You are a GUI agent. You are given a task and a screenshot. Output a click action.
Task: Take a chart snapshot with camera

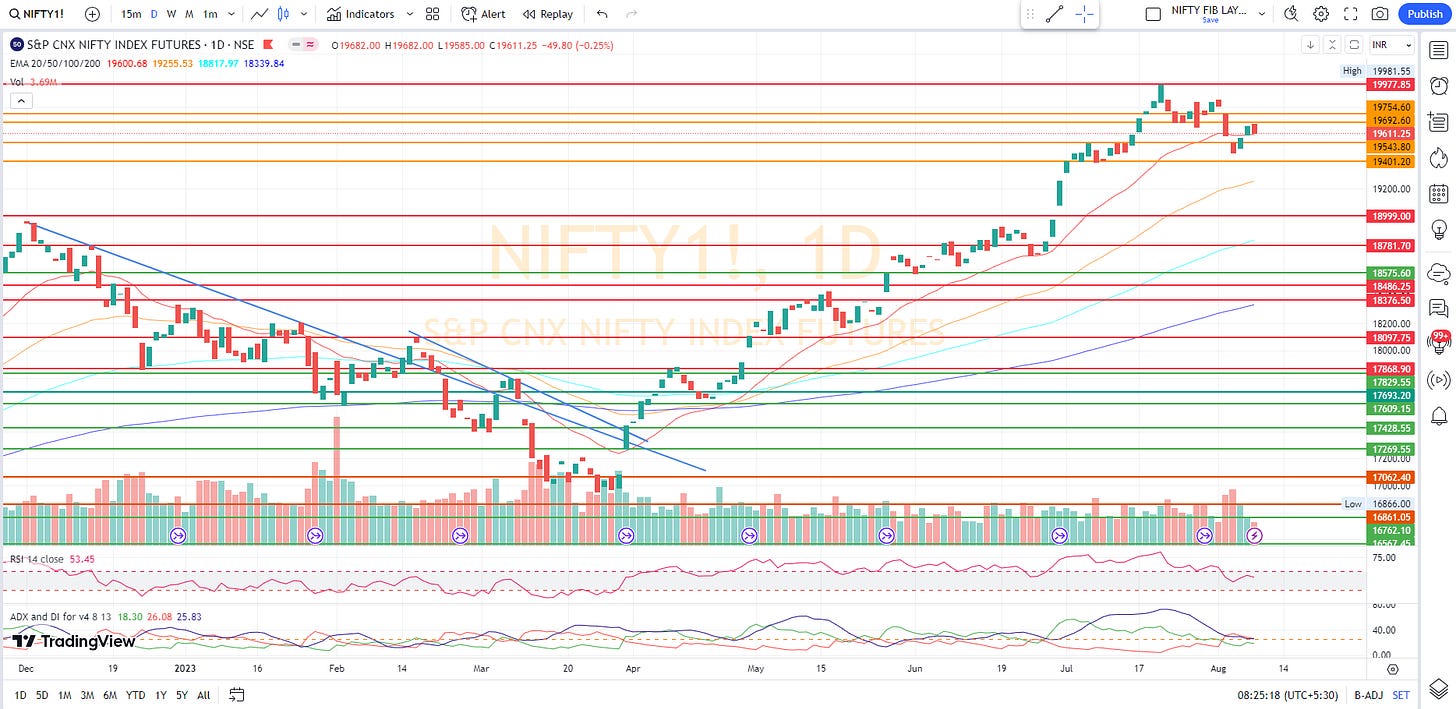point(1380,14)
